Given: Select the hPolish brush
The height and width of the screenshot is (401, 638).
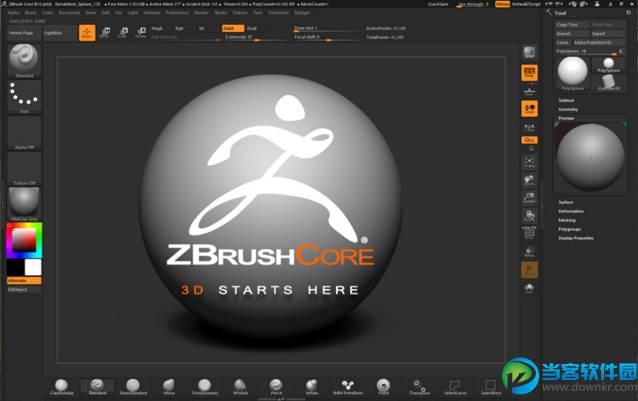Looking at the screenshot, I should 240,387.
